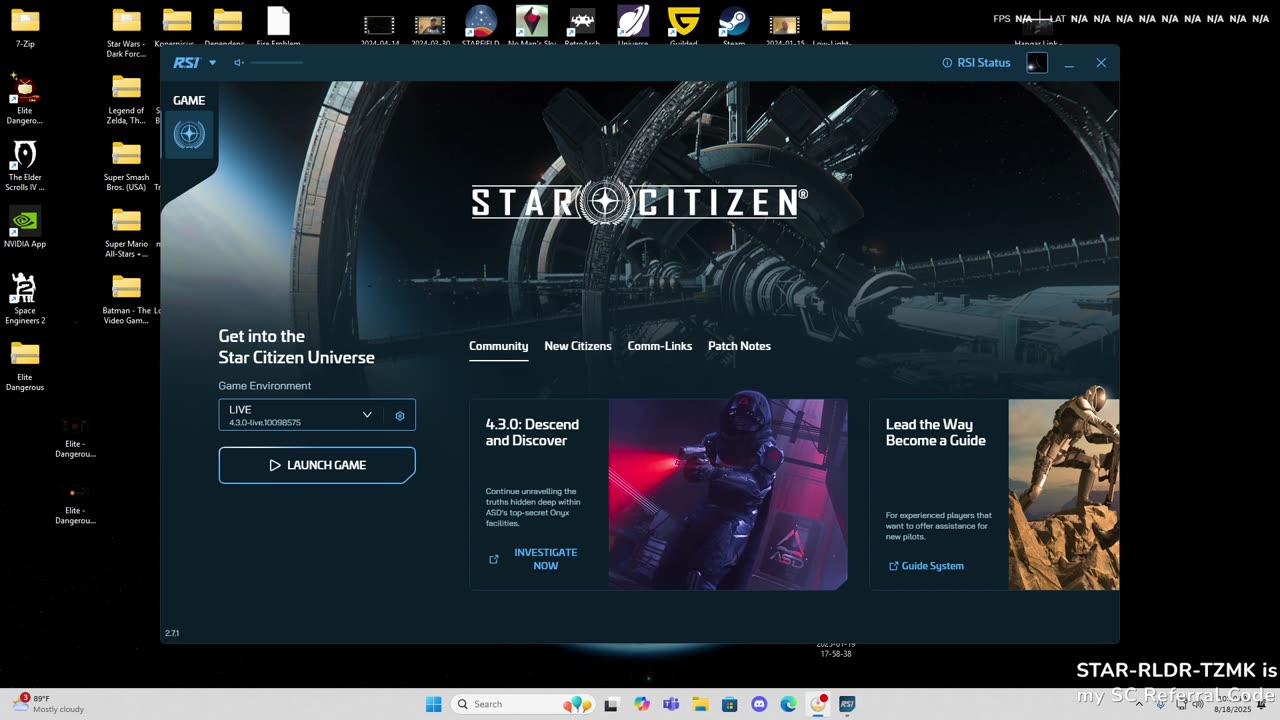Open the Fire Emblem desktop file
Screen dimensions: 1280x720
[x=278, y=26]
